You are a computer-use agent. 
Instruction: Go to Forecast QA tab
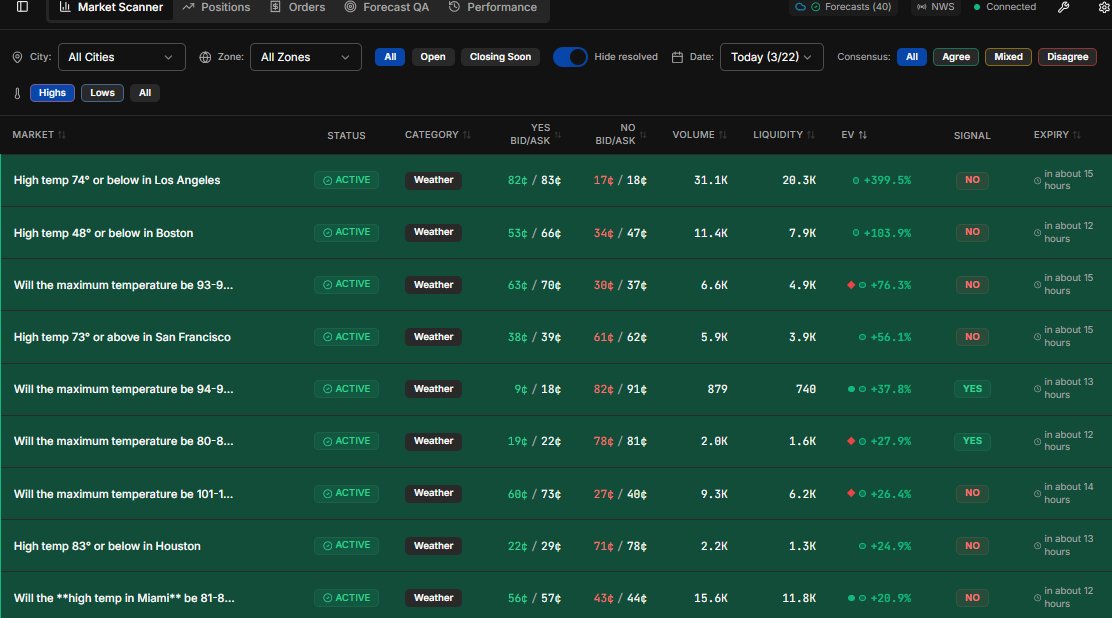point(387,7)
